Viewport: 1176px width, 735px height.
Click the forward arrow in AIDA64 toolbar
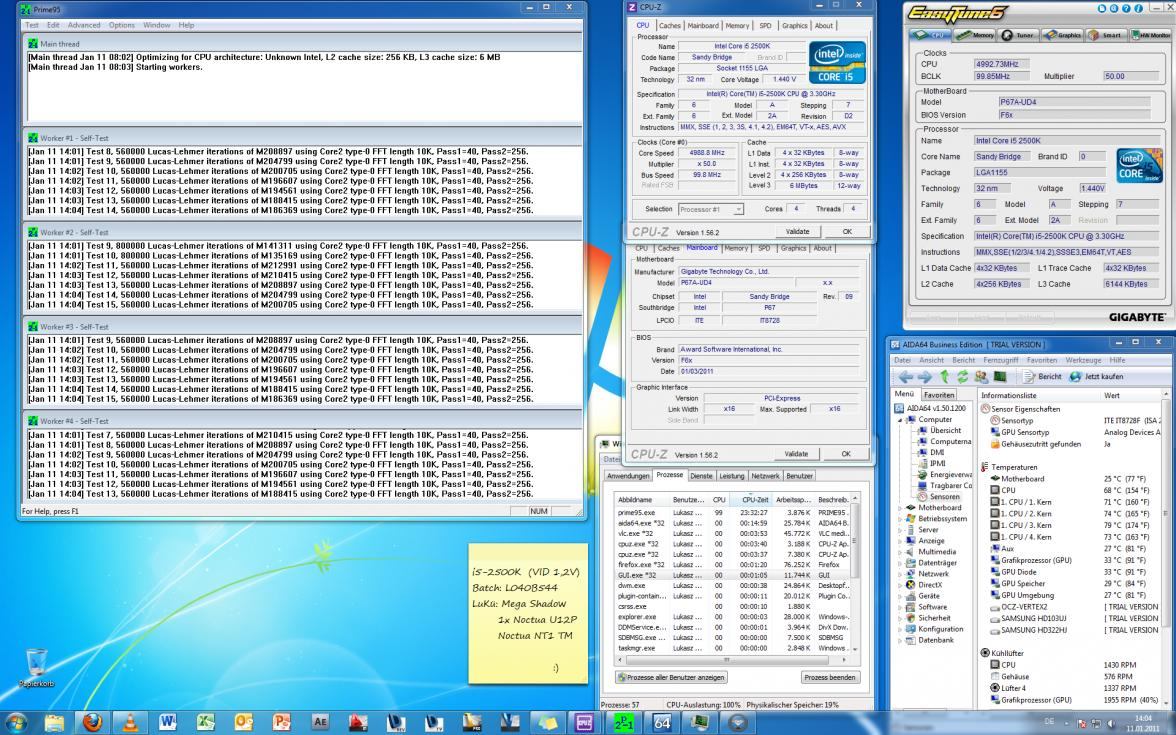(925, 376)
